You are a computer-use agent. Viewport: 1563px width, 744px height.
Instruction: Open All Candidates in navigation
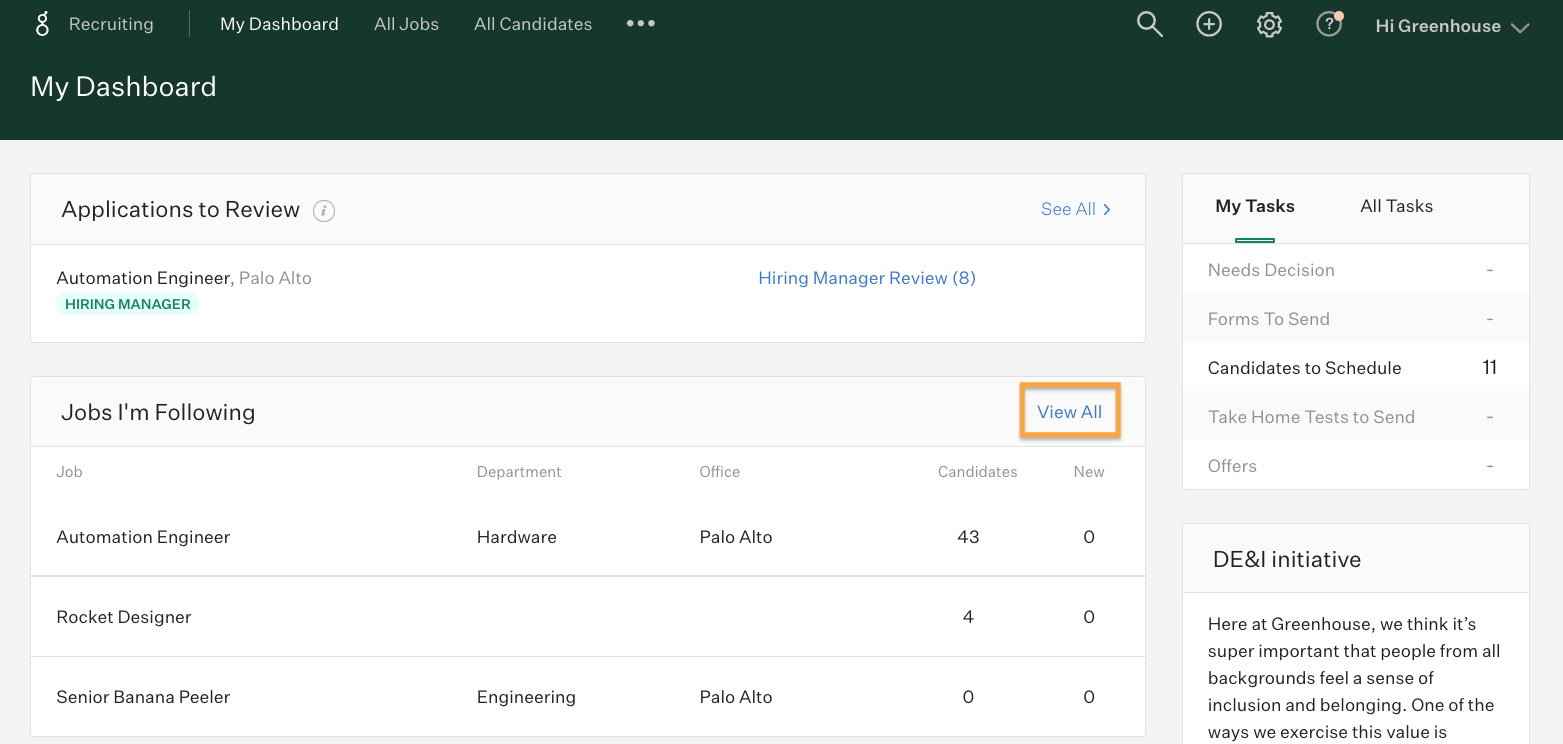(x=533, y=24)
